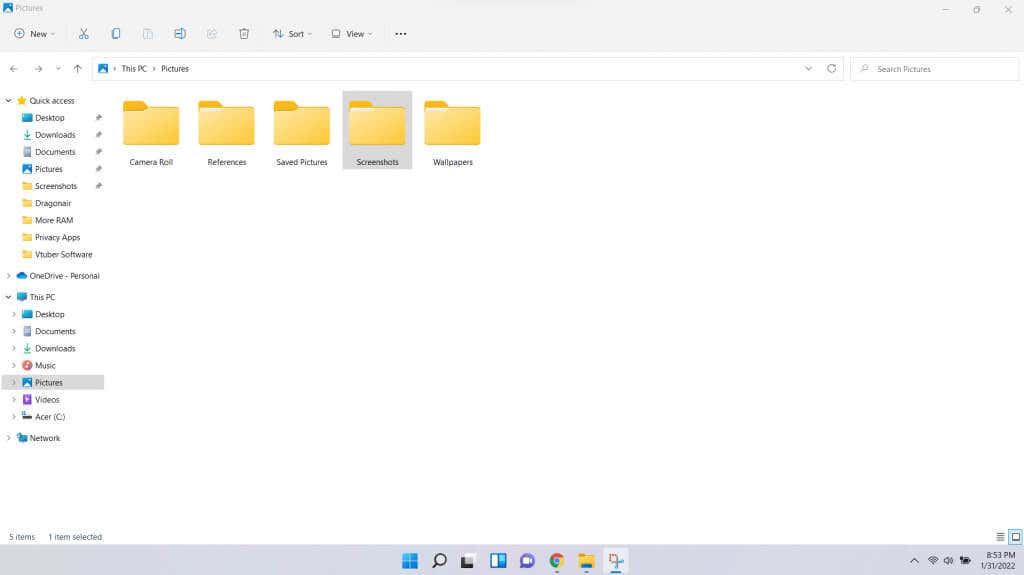Navigate back with the Back arrow

tap(14, 69)
